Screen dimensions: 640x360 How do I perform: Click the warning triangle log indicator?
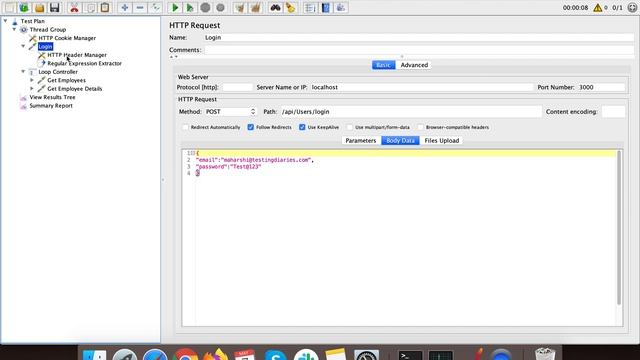click(598, 7)
